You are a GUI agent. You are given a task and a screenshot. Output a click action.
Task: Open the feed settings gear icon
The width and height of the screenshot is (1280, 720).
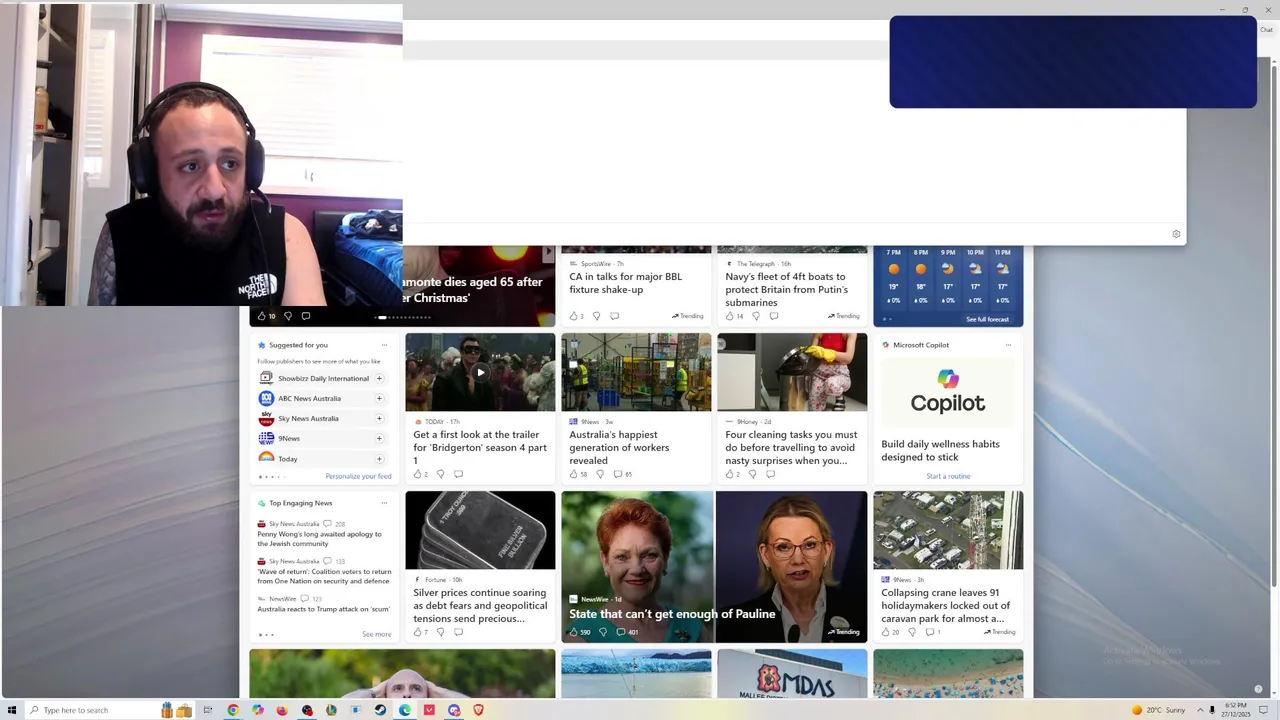pyautogui.click(x=1176, y=234)
